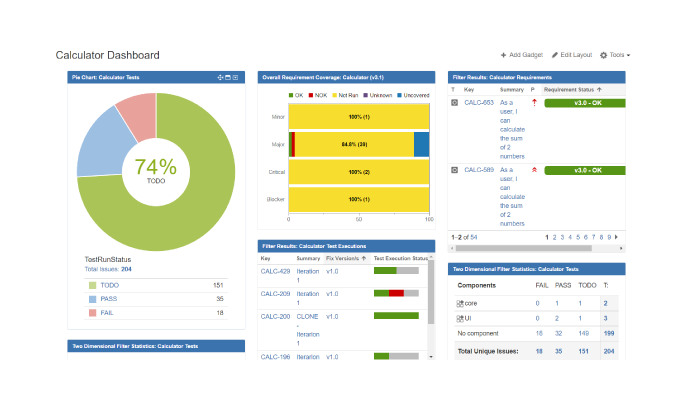
Task: Click the issue type icon beside CALC-663
Action: pyautogui.click(x=455, y=102)
